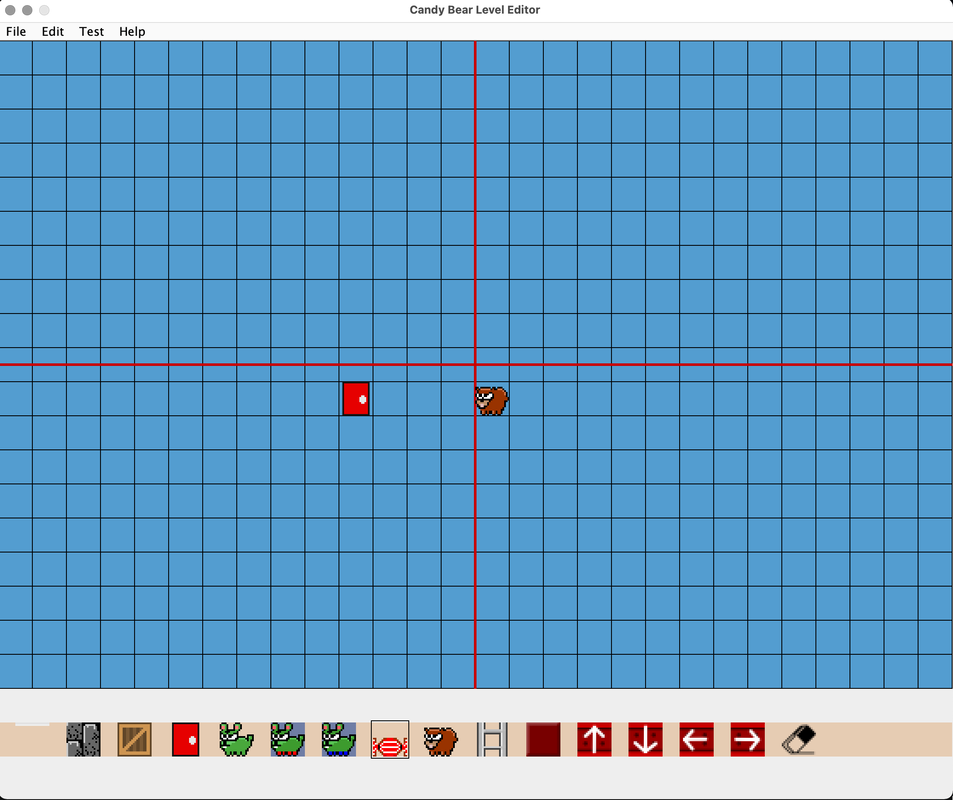Viewport: 953px width, 800px height.
Task: Select the green enemy with red feet
Action: click(x=288, y=740)
